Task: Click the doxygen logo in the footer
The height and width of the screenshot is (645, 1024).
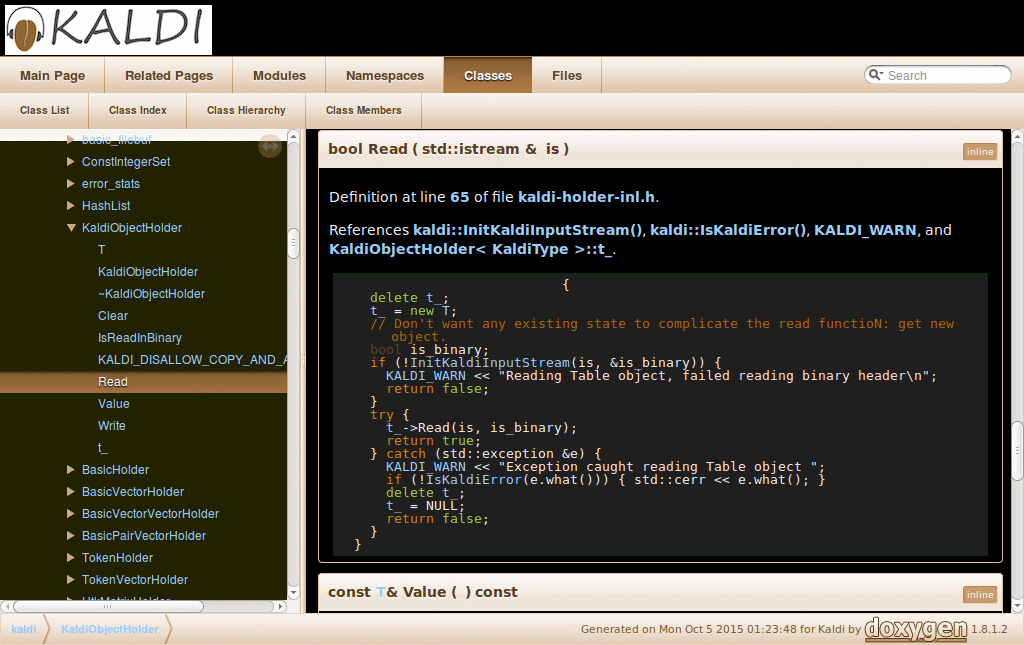Action: click(x=916, y=629)
